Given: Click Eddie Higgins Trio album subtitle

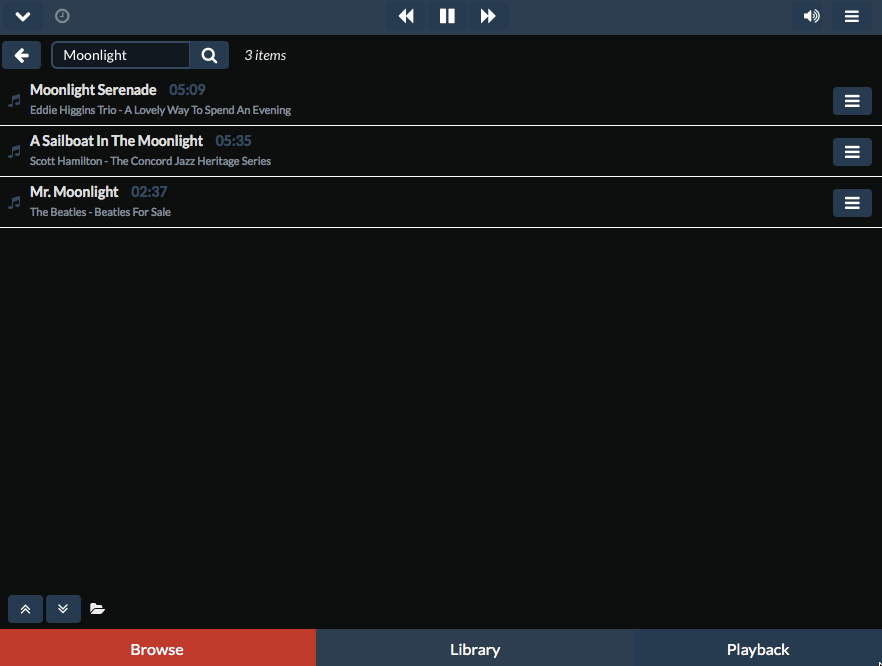Looking at the screenshot, I should [160, 110].
